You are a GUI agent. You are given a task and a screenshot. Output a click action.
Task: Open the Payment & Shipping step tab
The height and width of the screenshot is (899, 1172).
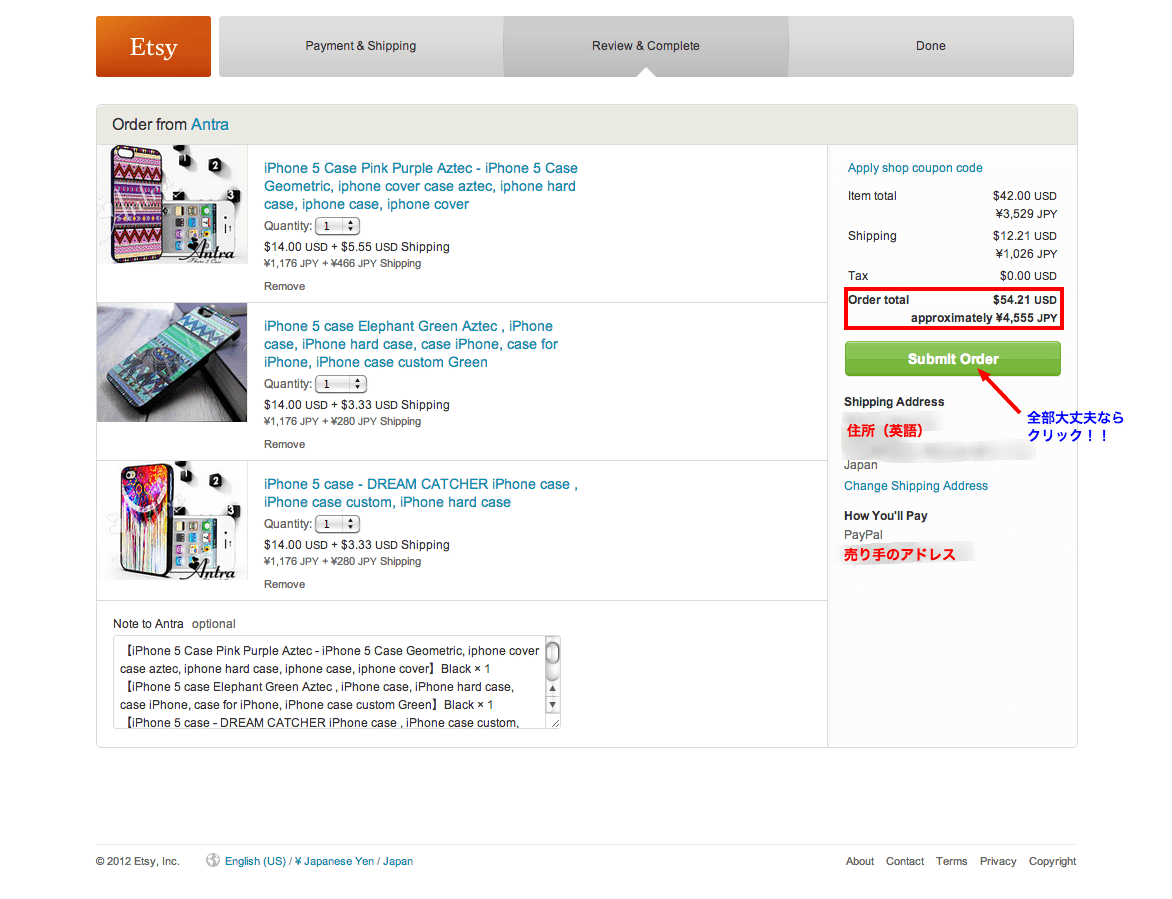[361, 46]
